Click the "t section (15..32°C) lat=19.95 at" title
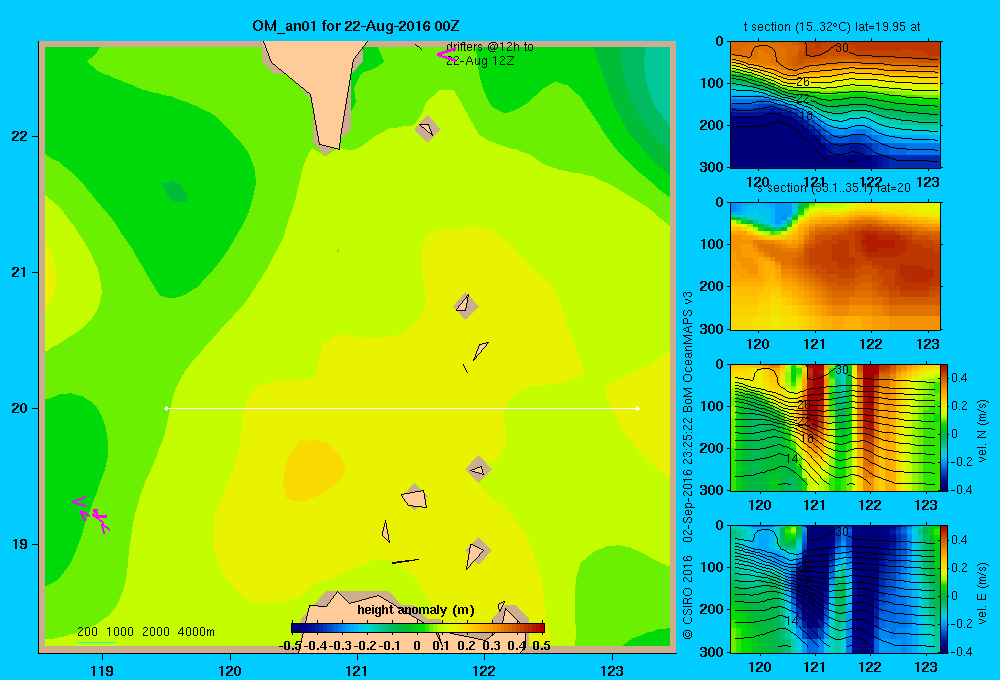 [x=832, y=27]
